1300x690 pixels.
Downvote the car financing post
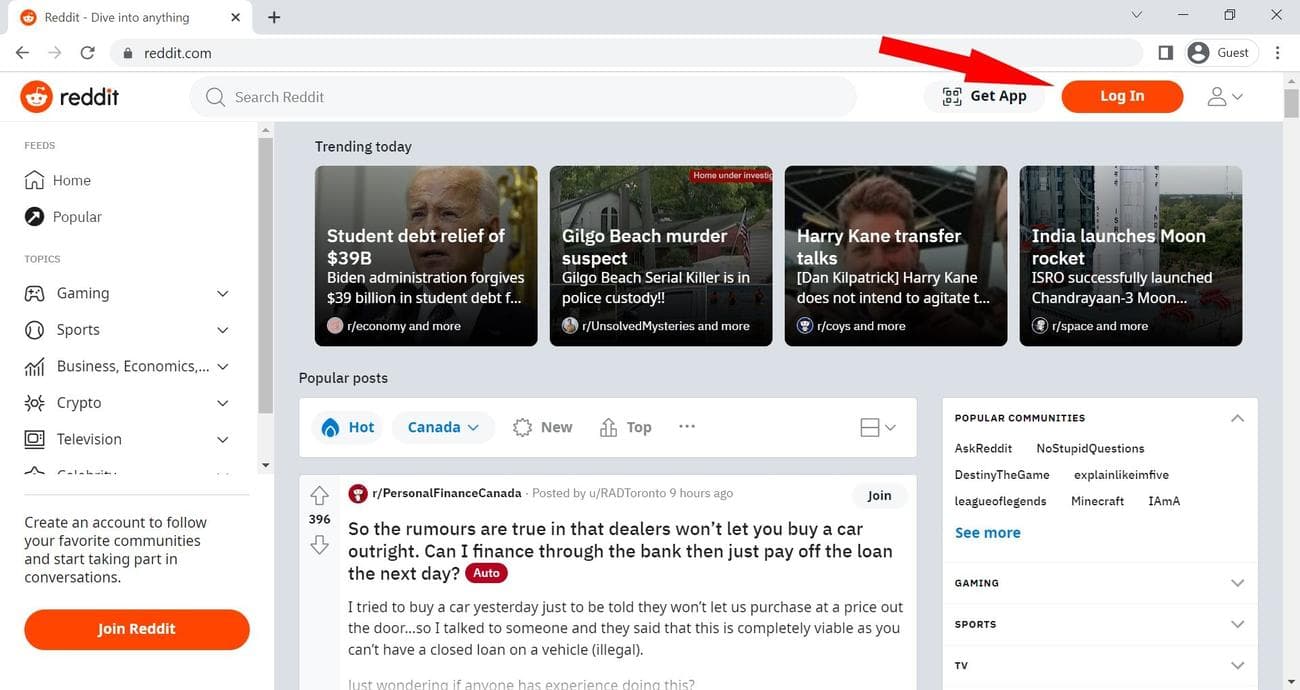coord(319,544)
